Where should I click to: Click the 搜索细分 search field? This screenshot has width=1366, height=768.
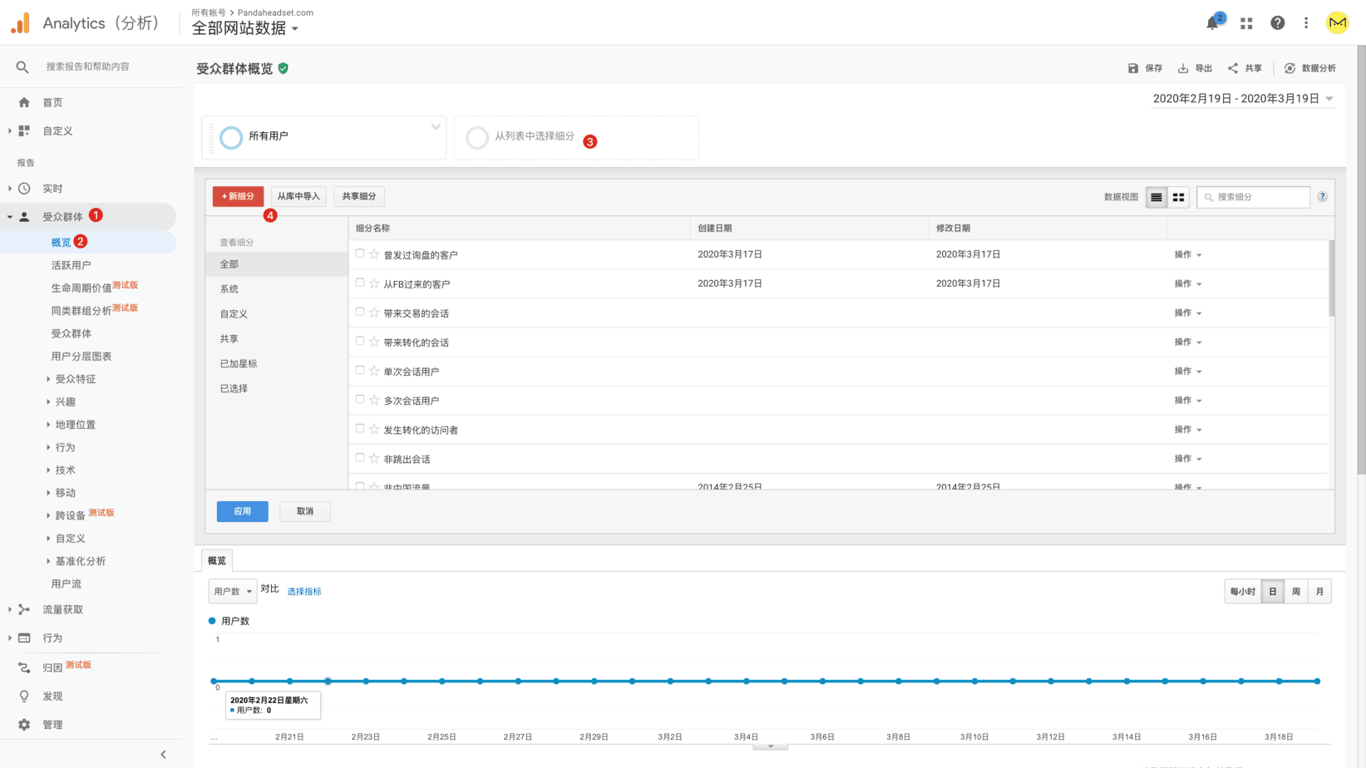tap(1258, 197)
